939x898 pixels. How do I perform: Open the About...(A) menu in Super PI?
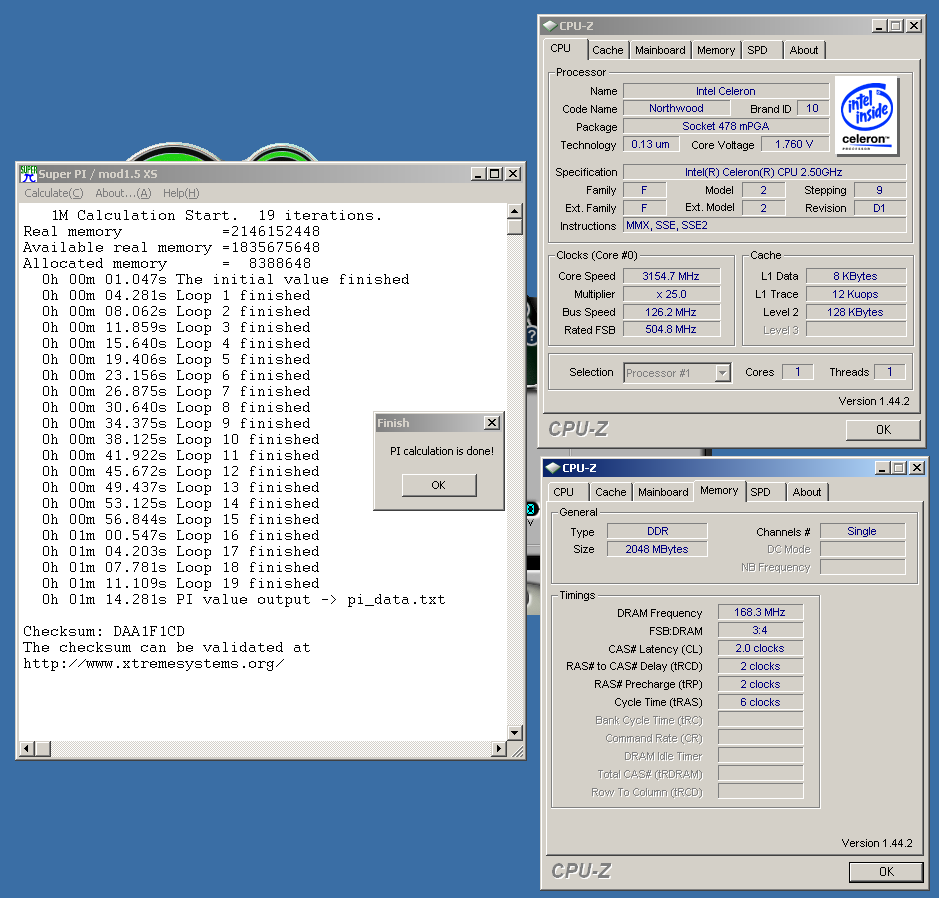(x=123, y=193)
